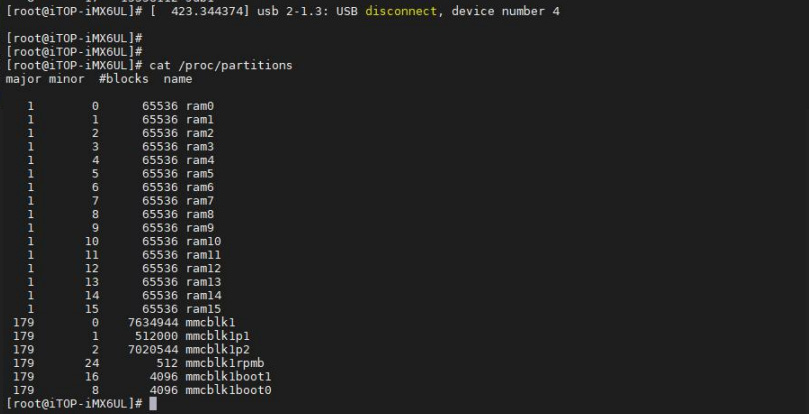Click the ram15 row name
This screenshot has width=809, height=414.
203,309
